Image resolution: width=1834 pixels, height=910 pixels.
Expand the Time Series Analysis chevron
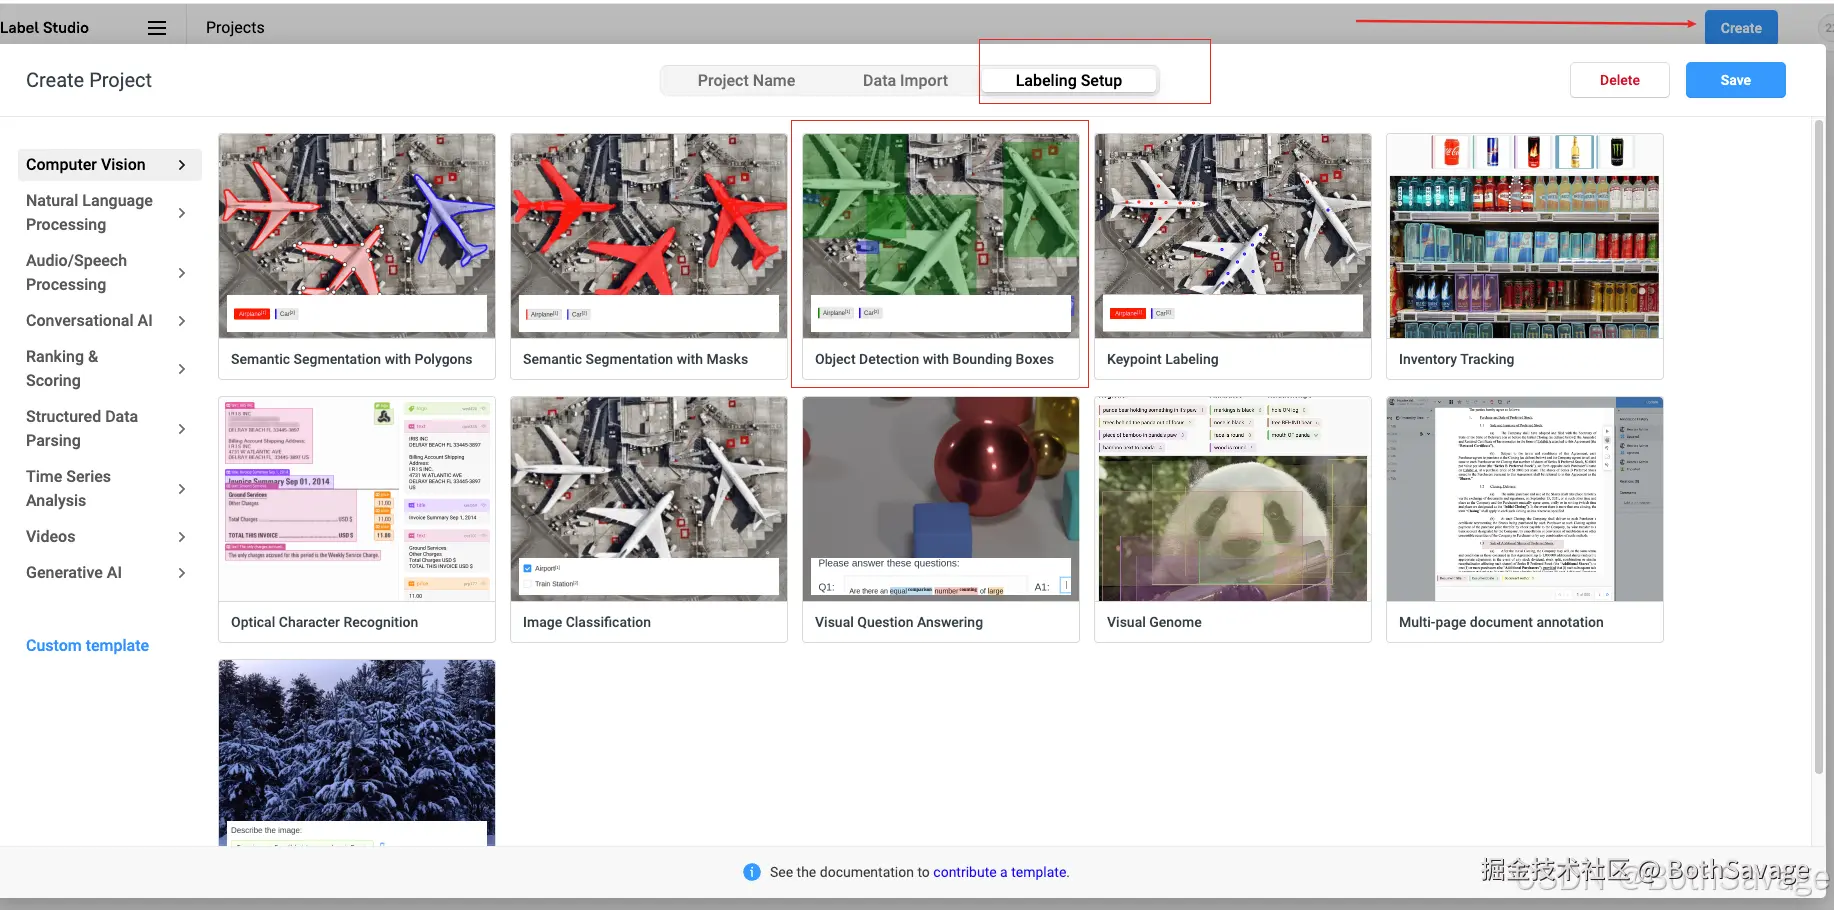pos(181,489)
